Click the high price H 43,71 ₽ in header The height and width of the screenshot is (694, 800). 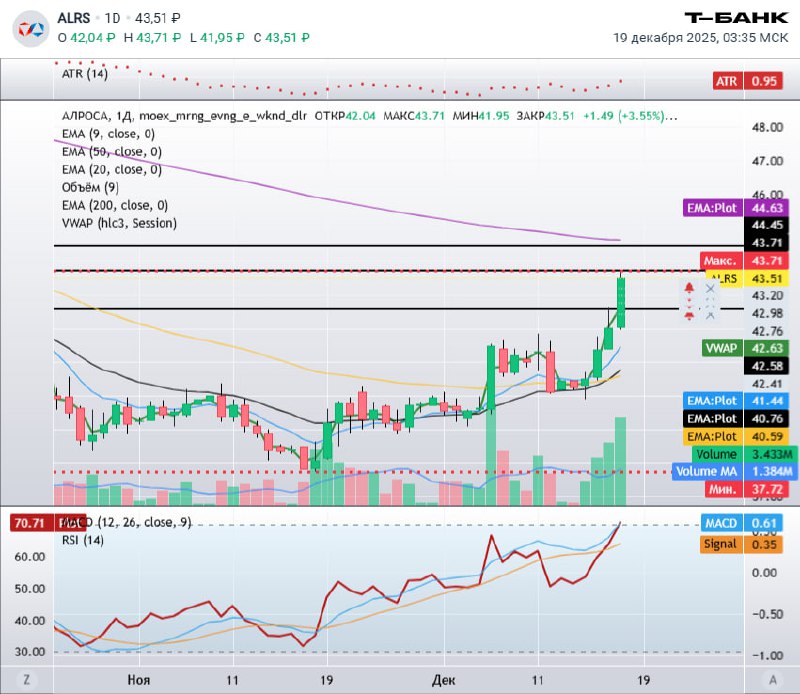point(152,38)
